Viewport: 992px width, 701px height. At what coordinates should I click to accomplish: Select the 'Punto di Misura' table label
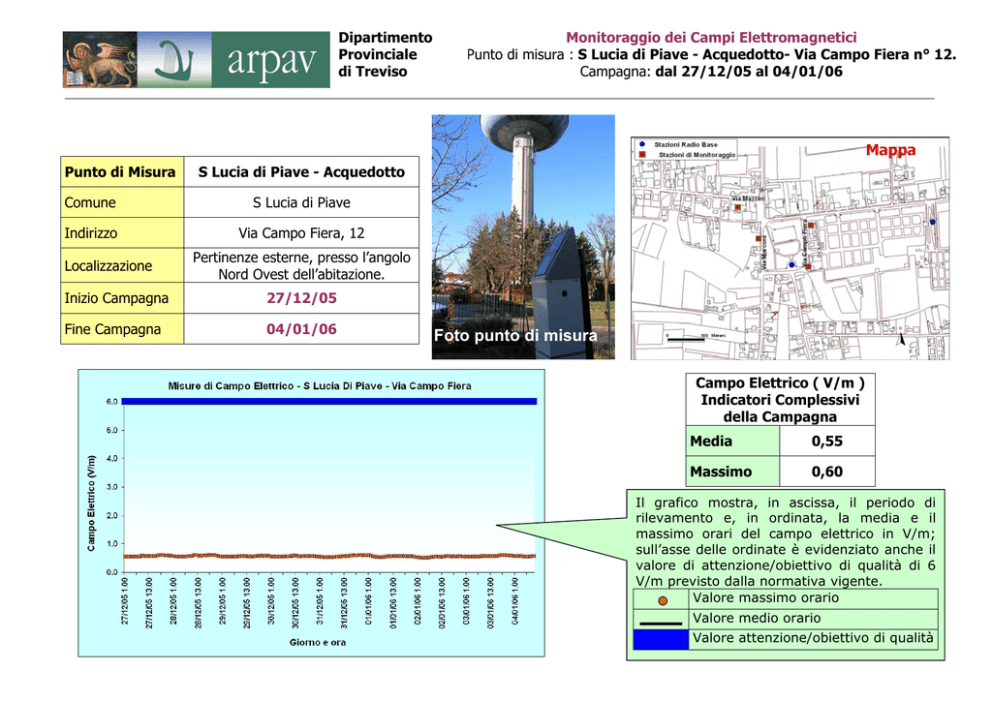point(122,172)
